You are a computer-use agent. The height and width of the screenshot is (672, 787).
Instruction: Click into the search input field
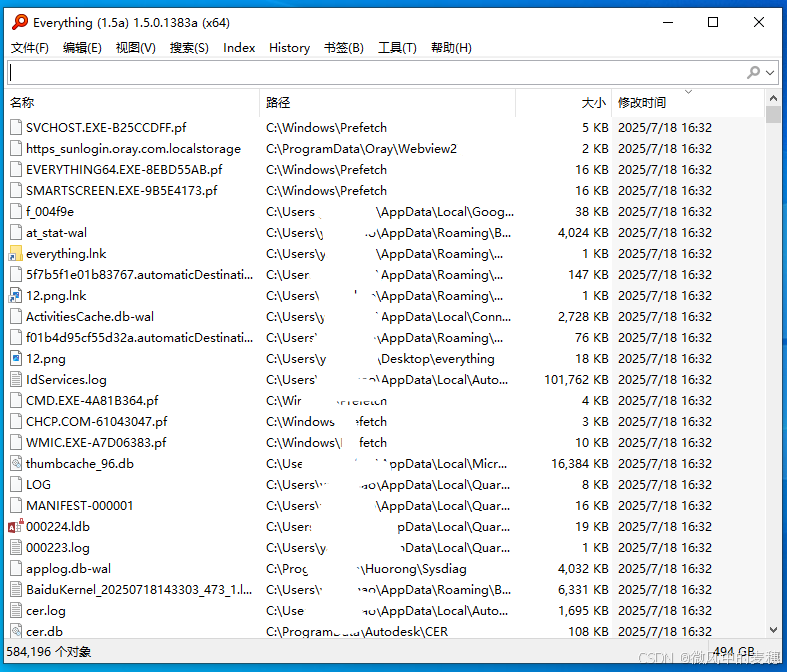(x=376, y=73)
